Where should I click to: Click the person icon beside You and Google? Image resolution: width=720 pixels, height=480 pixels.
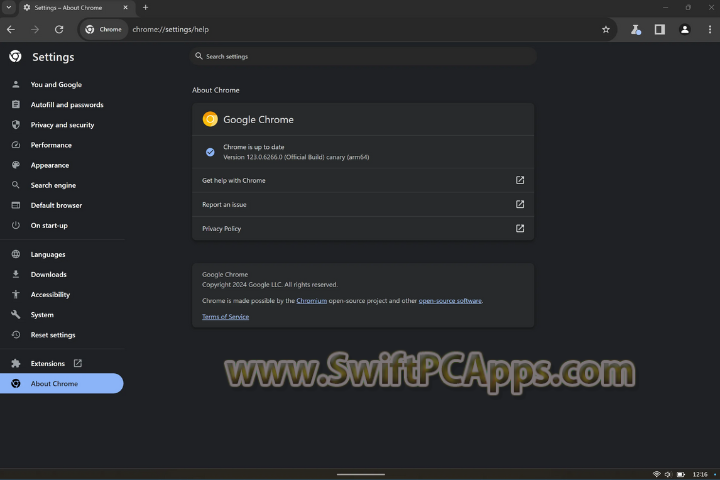pyautogui.click(x=16, y=85)
